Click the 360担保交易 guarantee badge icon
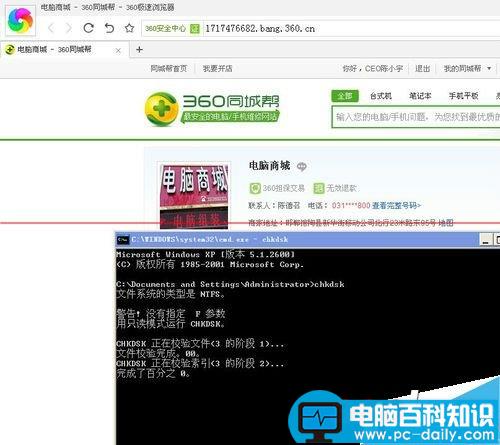500x445 pixels. click(x=255, y=188)
